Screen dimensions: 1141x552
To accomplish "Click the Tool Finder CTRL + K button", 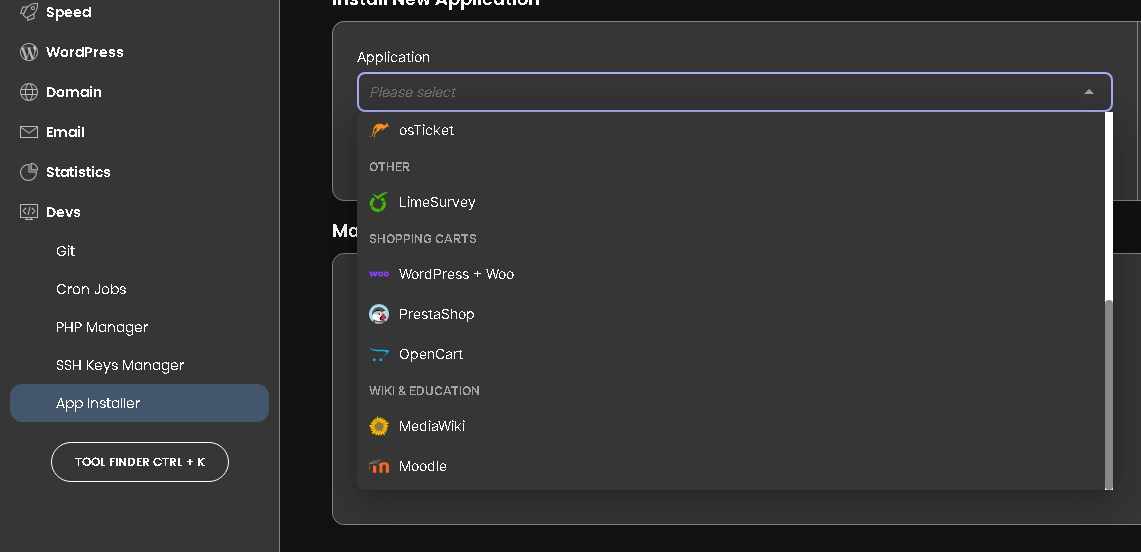I will click(x=140, y=462).
